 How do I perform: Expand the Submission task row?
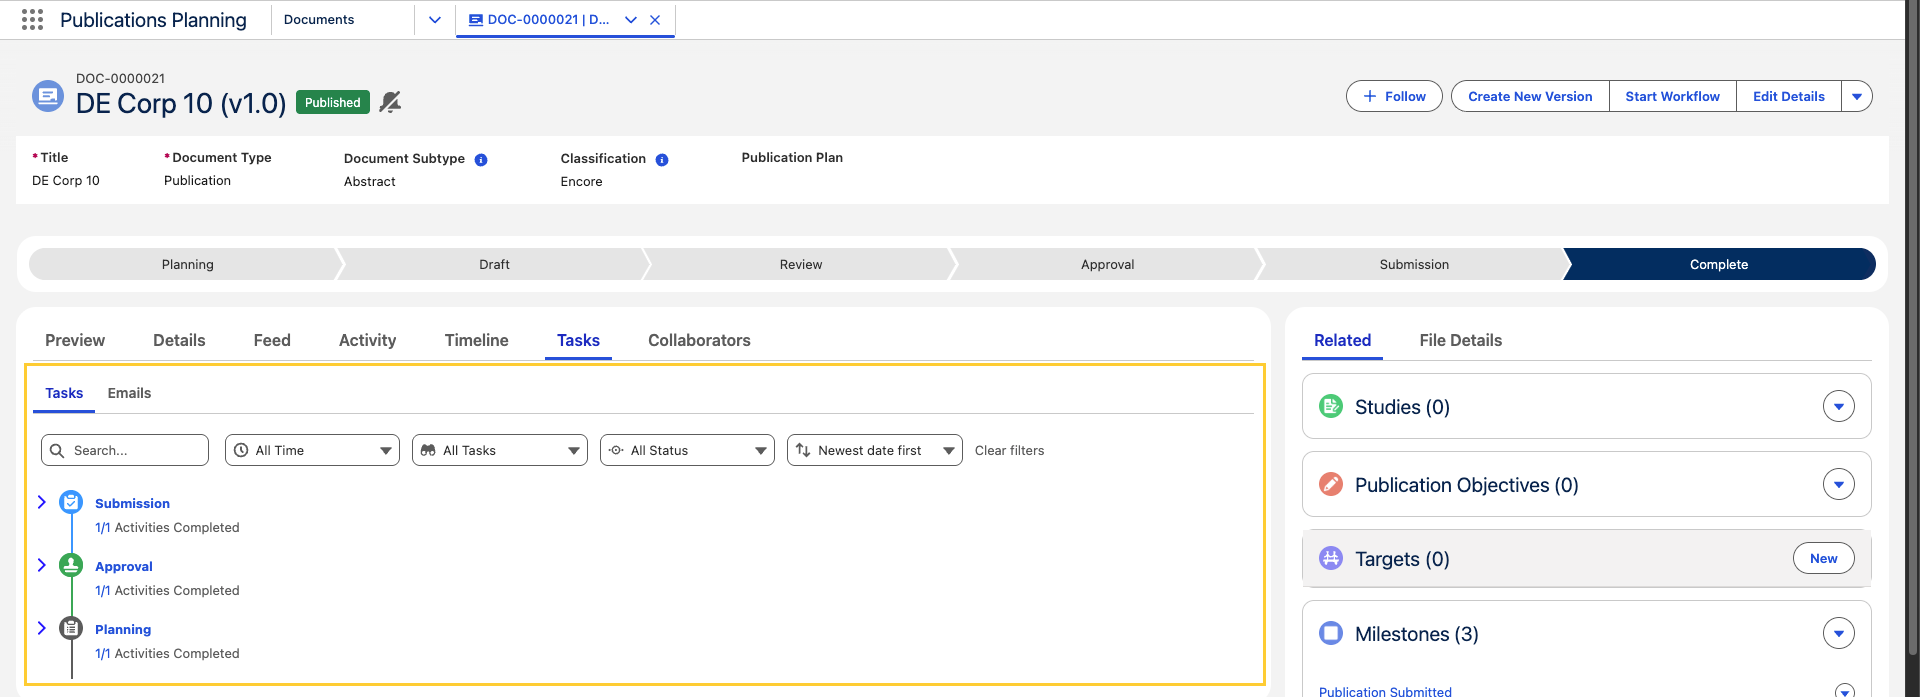click(42, 502)
